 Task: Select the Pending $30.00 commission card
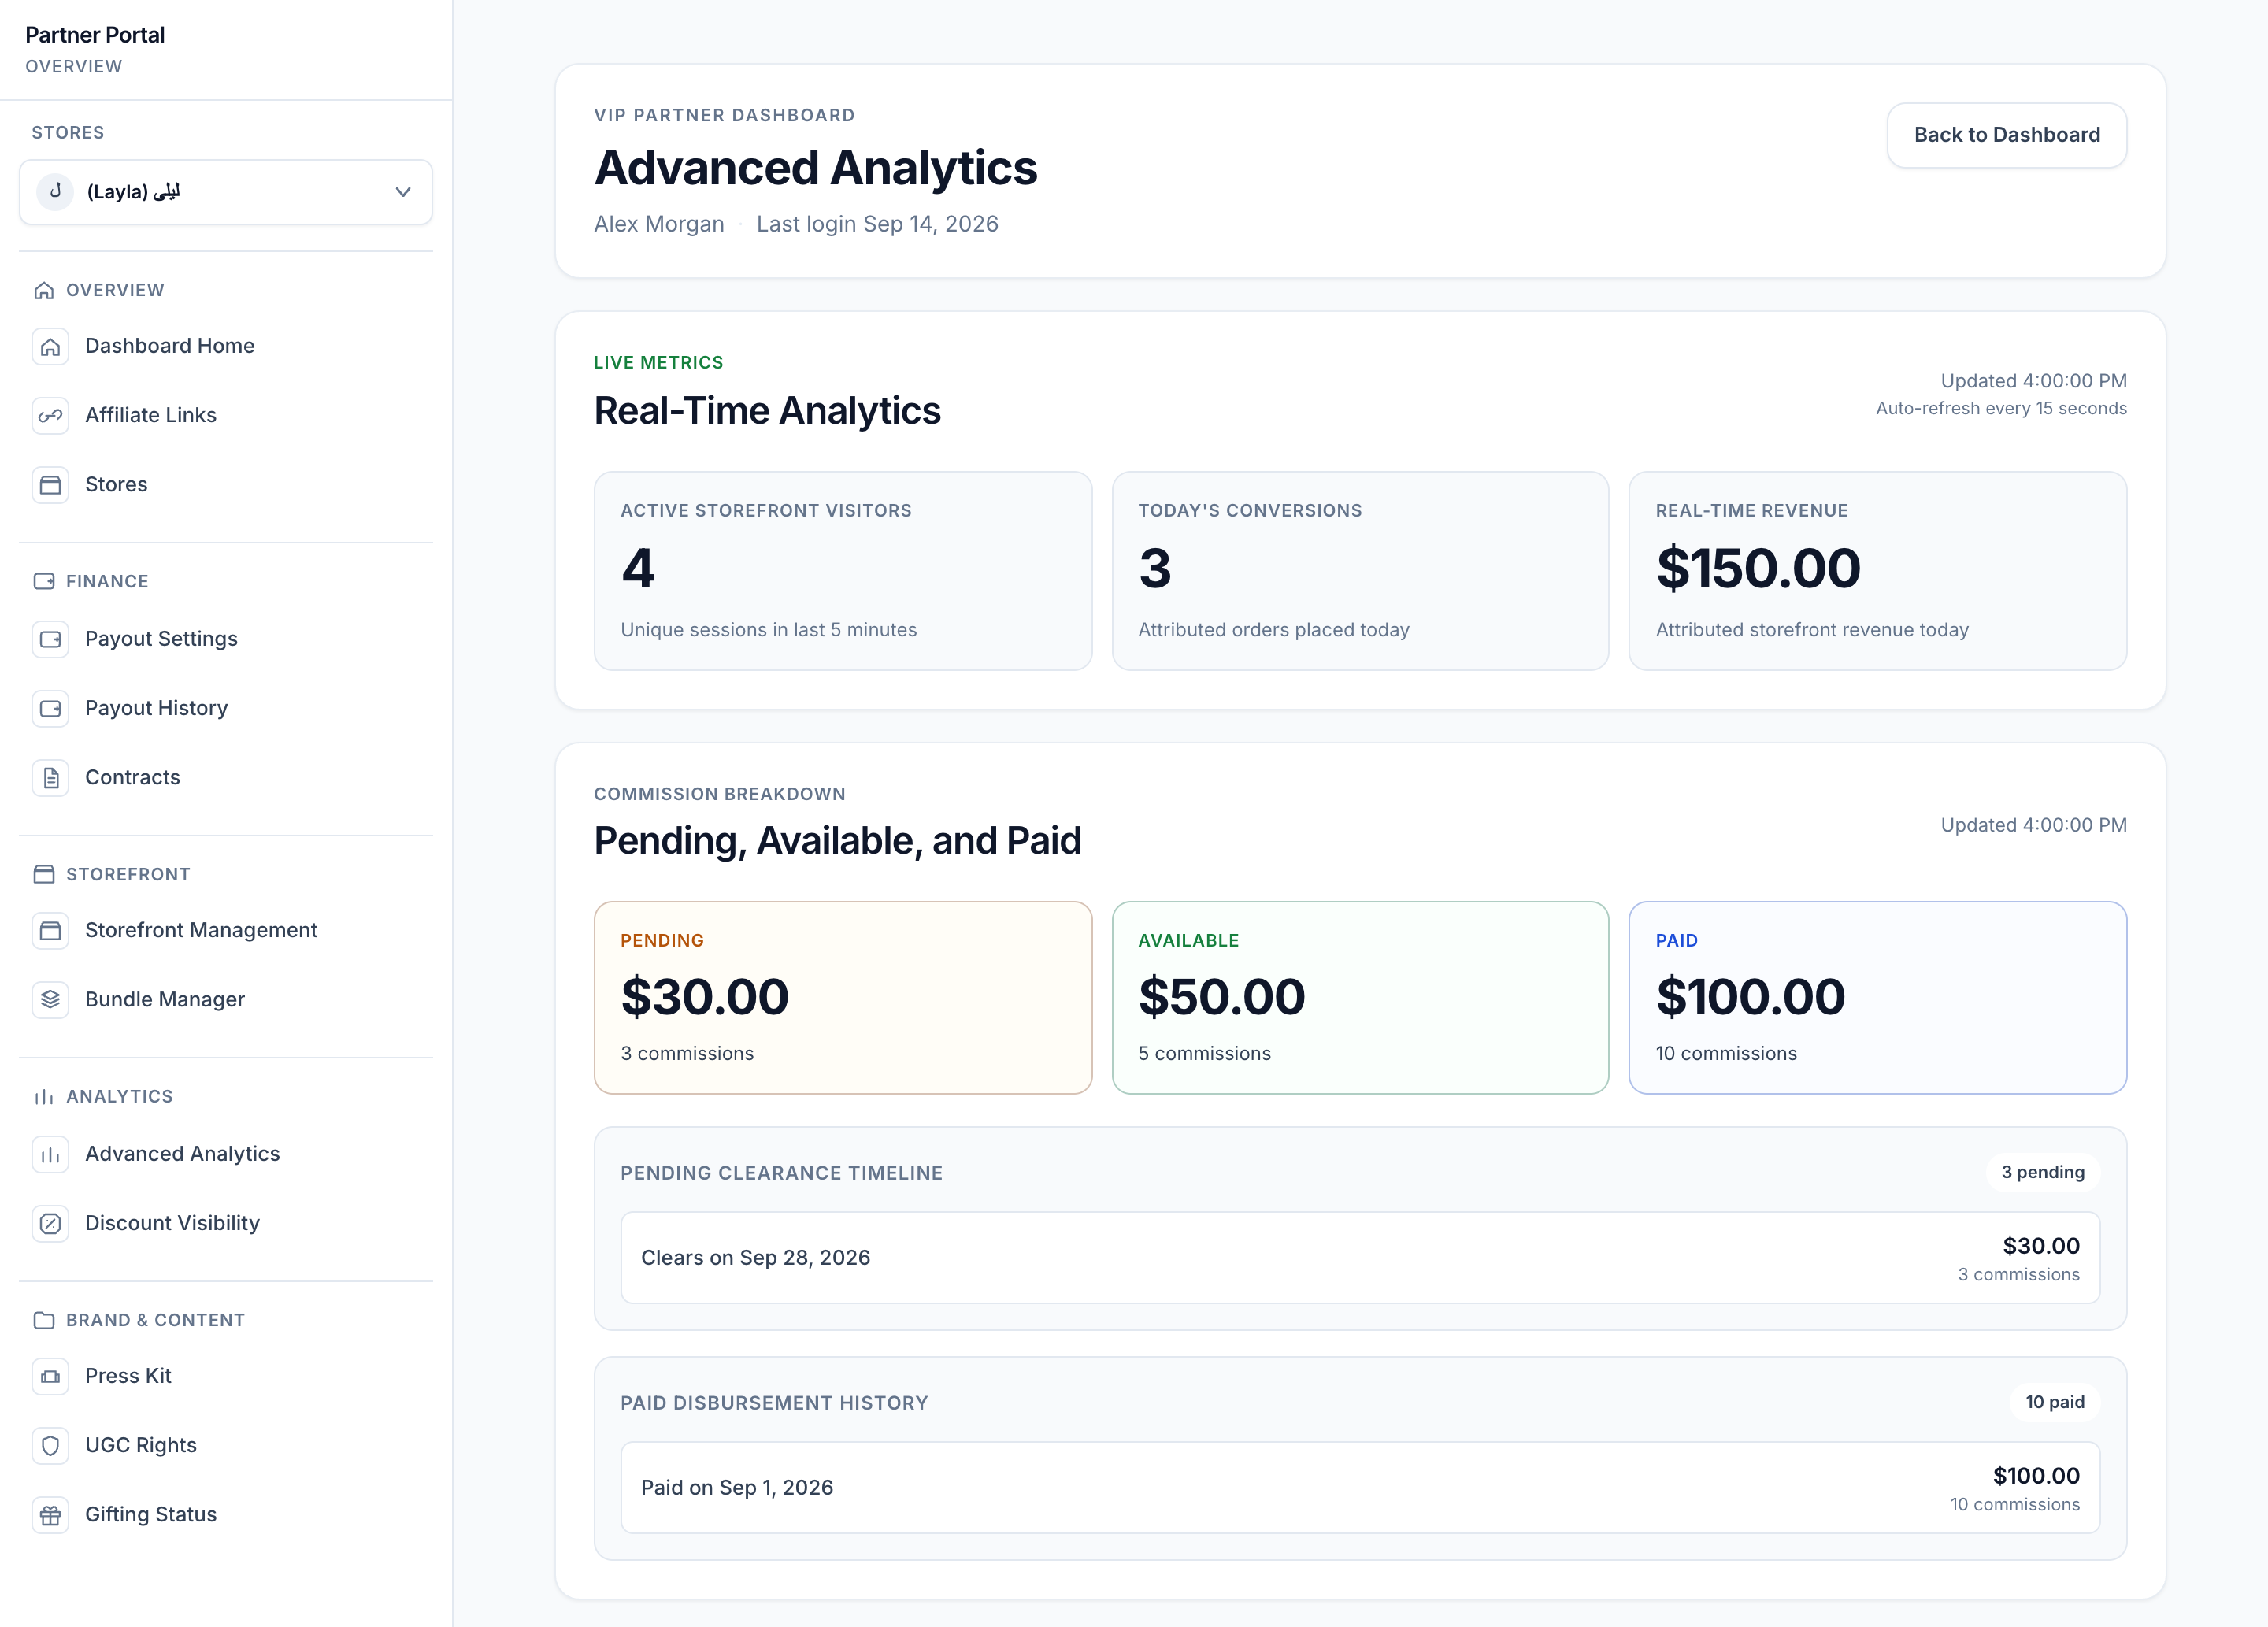click(x=842, y=997)
